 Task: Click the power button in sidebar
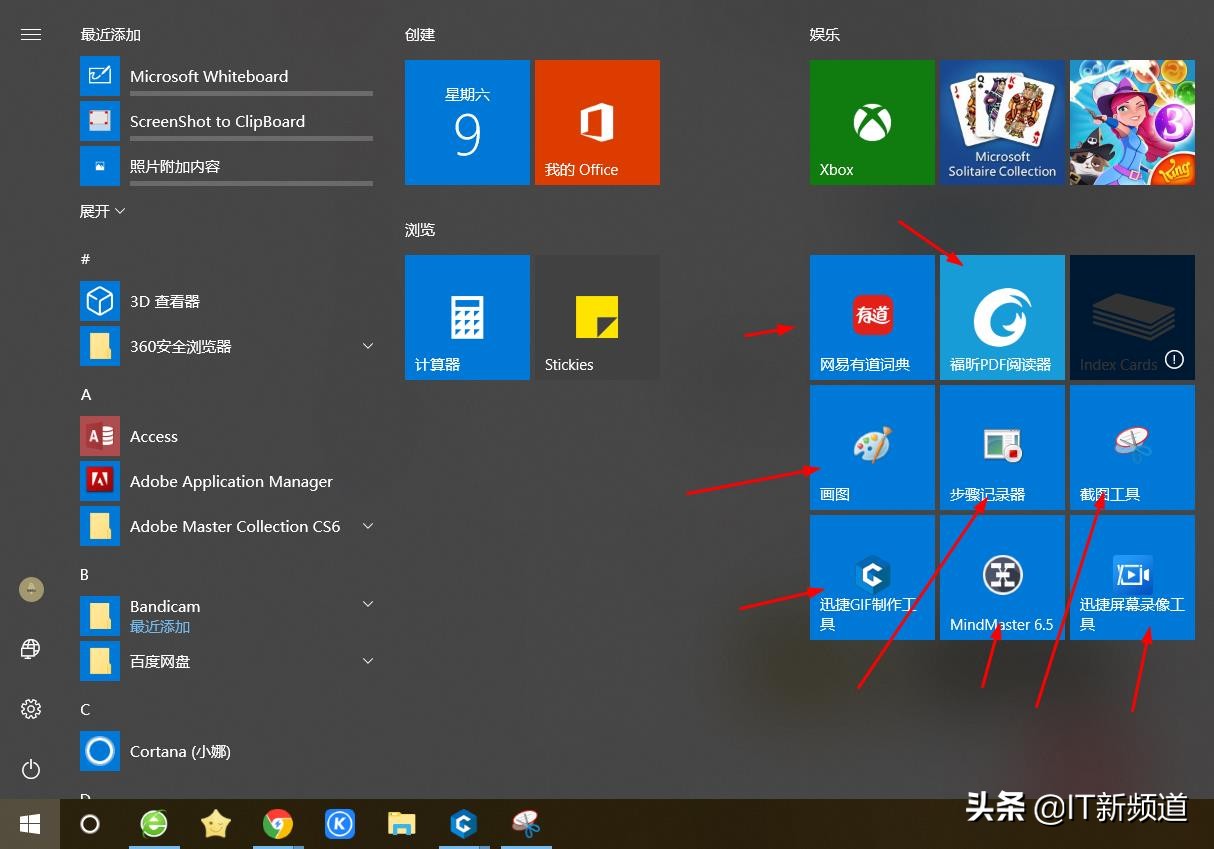(31, 769)
